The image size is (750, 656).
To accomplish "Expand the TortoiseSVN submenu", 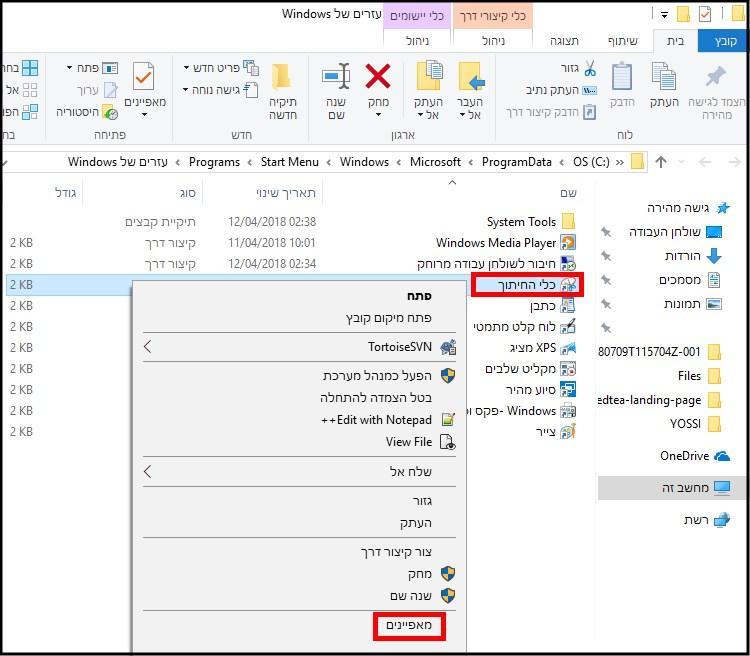I will [147, 347].
